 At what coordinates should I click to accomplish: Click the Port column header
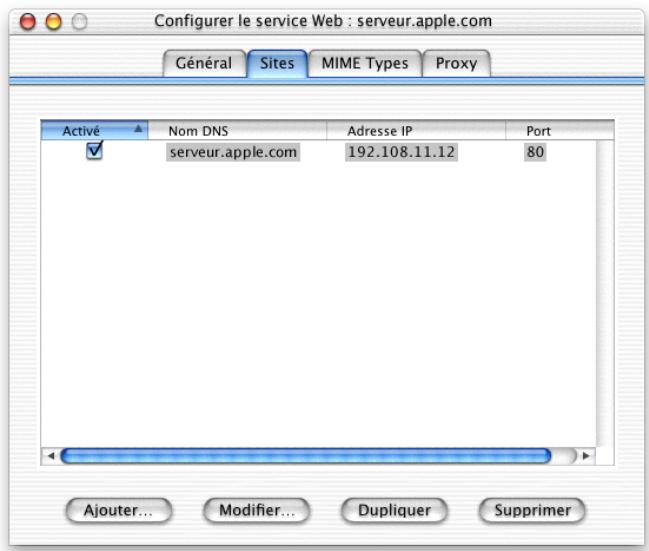click(560, 131)
